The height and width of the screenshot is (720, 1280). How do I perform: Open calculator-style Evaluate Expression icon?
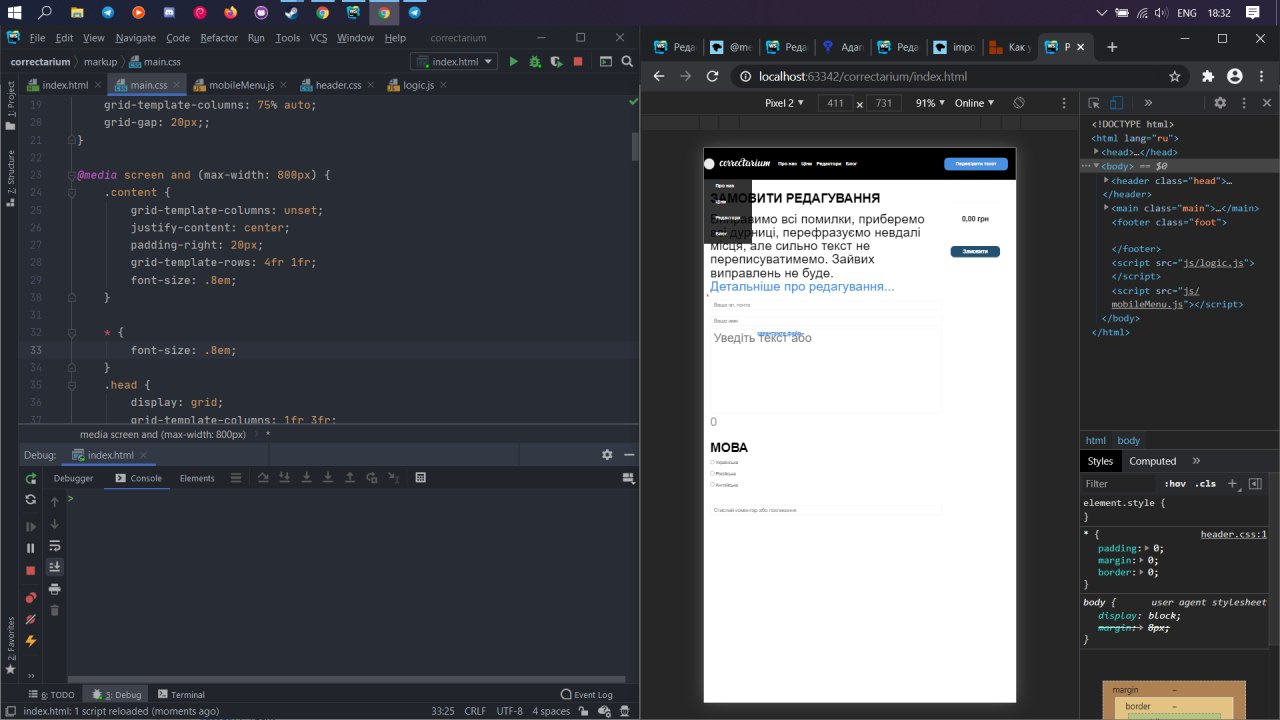421,478
